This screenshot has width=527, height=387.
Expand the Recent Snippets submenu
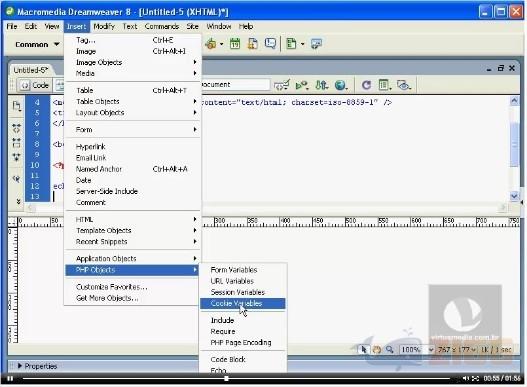tap(132, 241)
